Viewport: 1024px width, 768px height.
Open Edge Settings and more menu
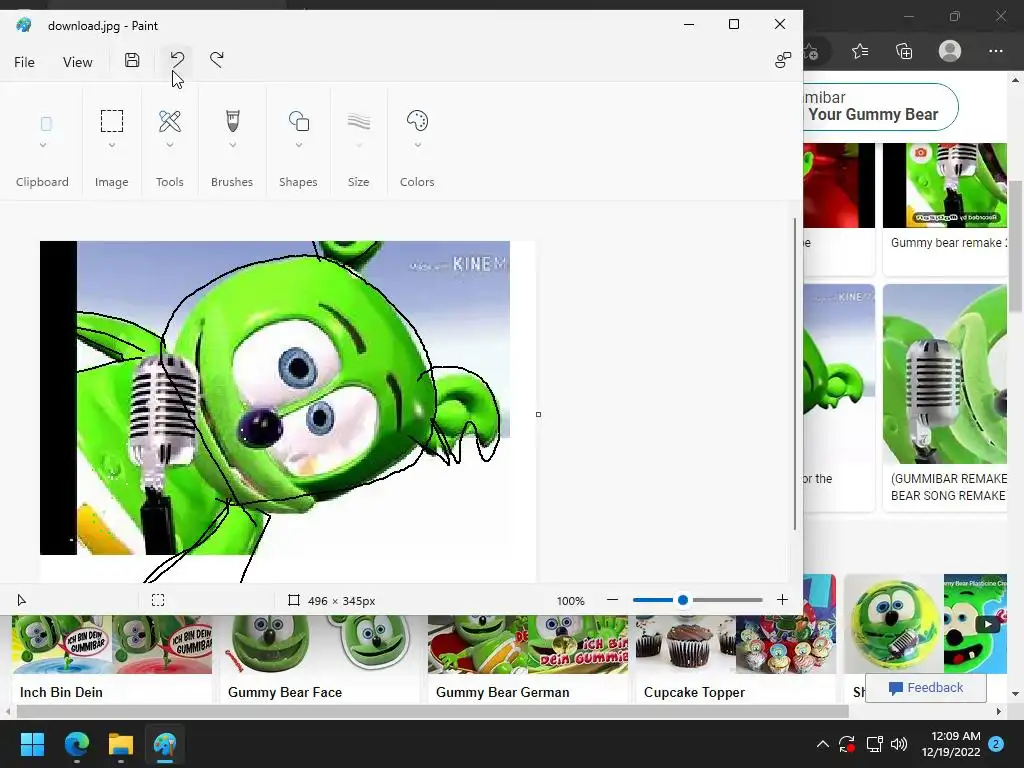tap(995, 51)
